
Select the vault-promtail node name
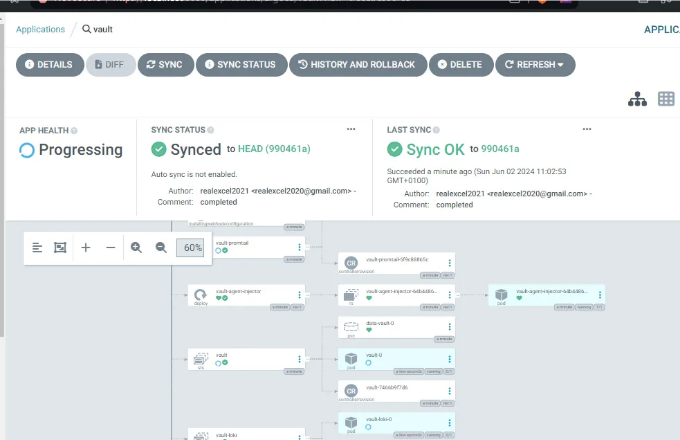click(232, 243)
